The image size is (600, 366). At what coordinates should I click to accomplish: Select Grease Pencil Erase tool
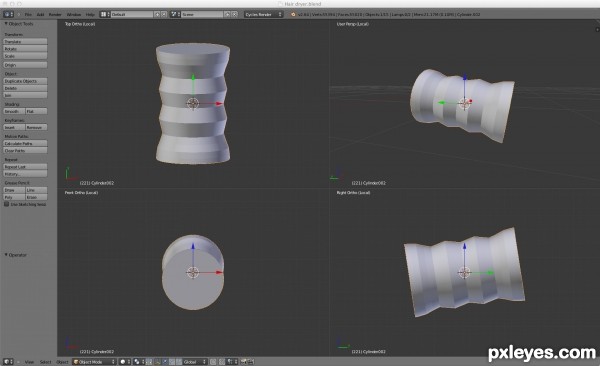pos(36,197)
